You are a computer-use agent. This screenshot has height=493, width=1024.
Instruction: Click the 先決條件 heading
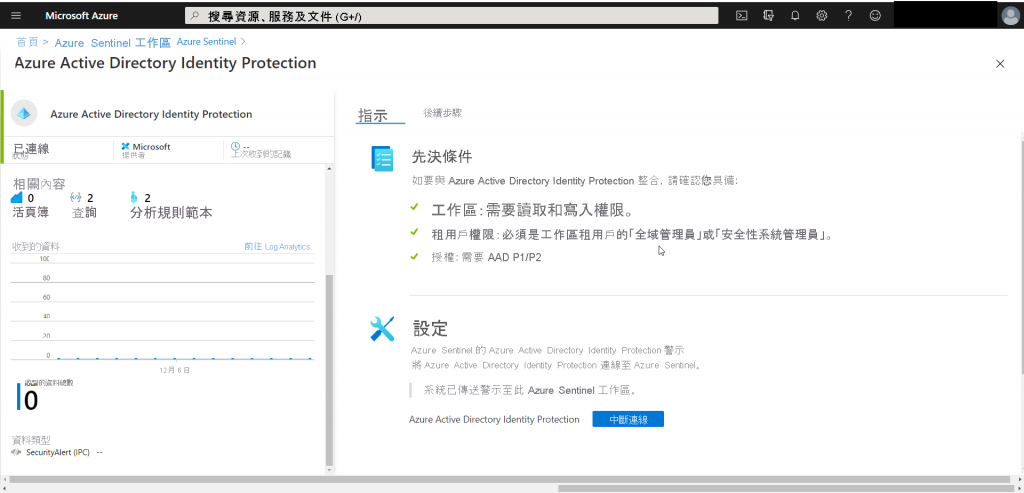442,157
